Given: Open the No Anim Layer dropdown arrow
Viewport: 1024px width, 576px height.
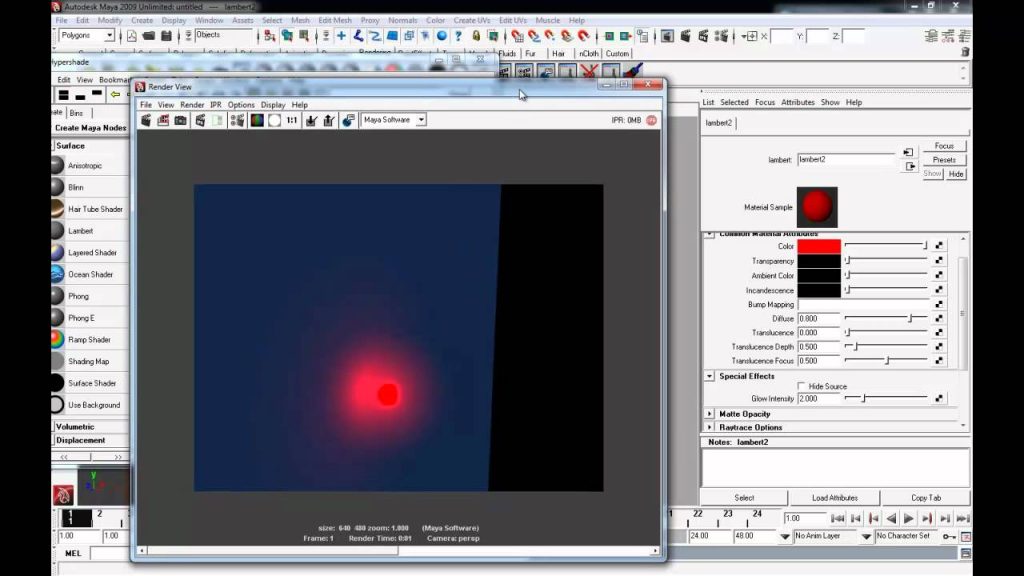Looking at the screenshot, I should click(x=785, y=536).
